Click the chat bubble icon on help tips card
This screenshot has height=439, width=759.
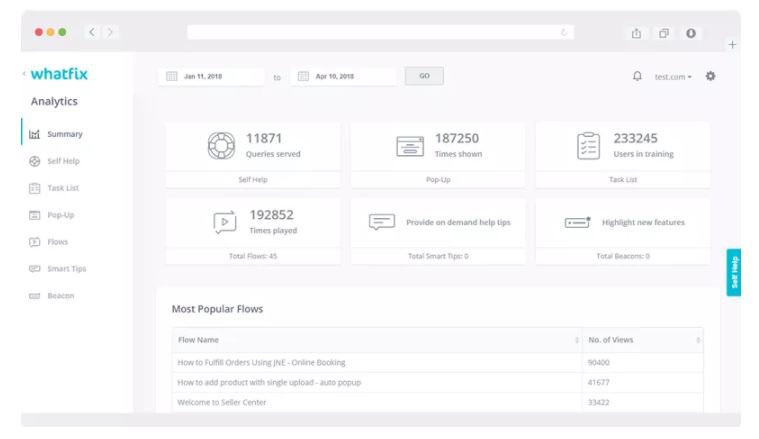[382, 222]
